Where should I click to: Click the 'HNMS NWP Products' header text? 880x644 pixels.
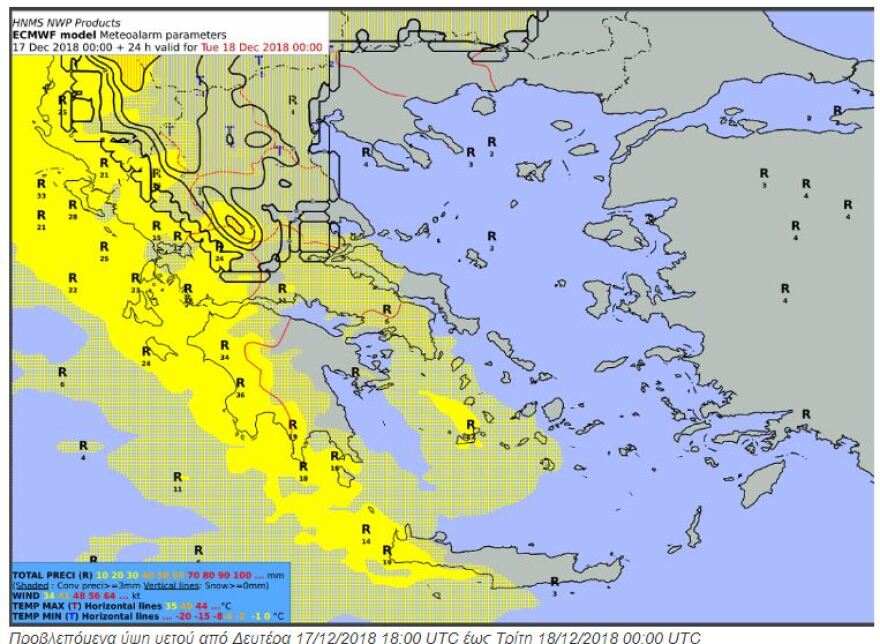(66, 22)
